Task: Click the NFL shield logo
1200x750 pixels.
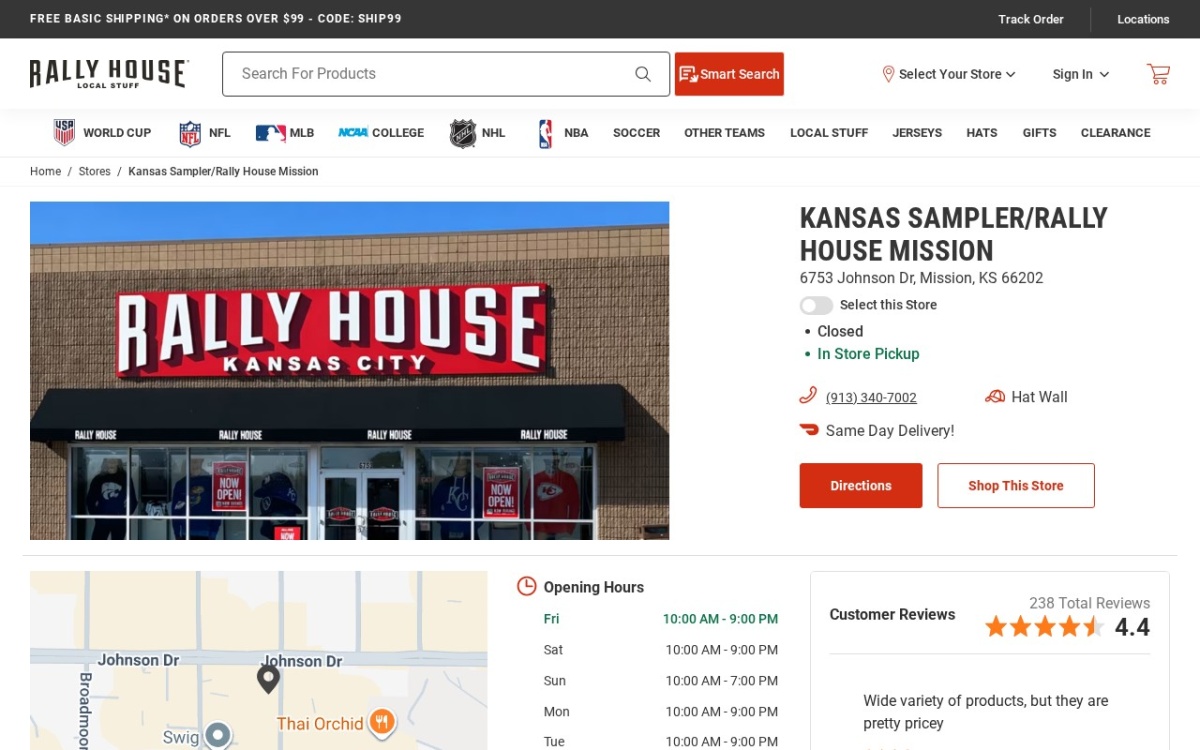Action: pyautogui.click(x=190, y=133)
